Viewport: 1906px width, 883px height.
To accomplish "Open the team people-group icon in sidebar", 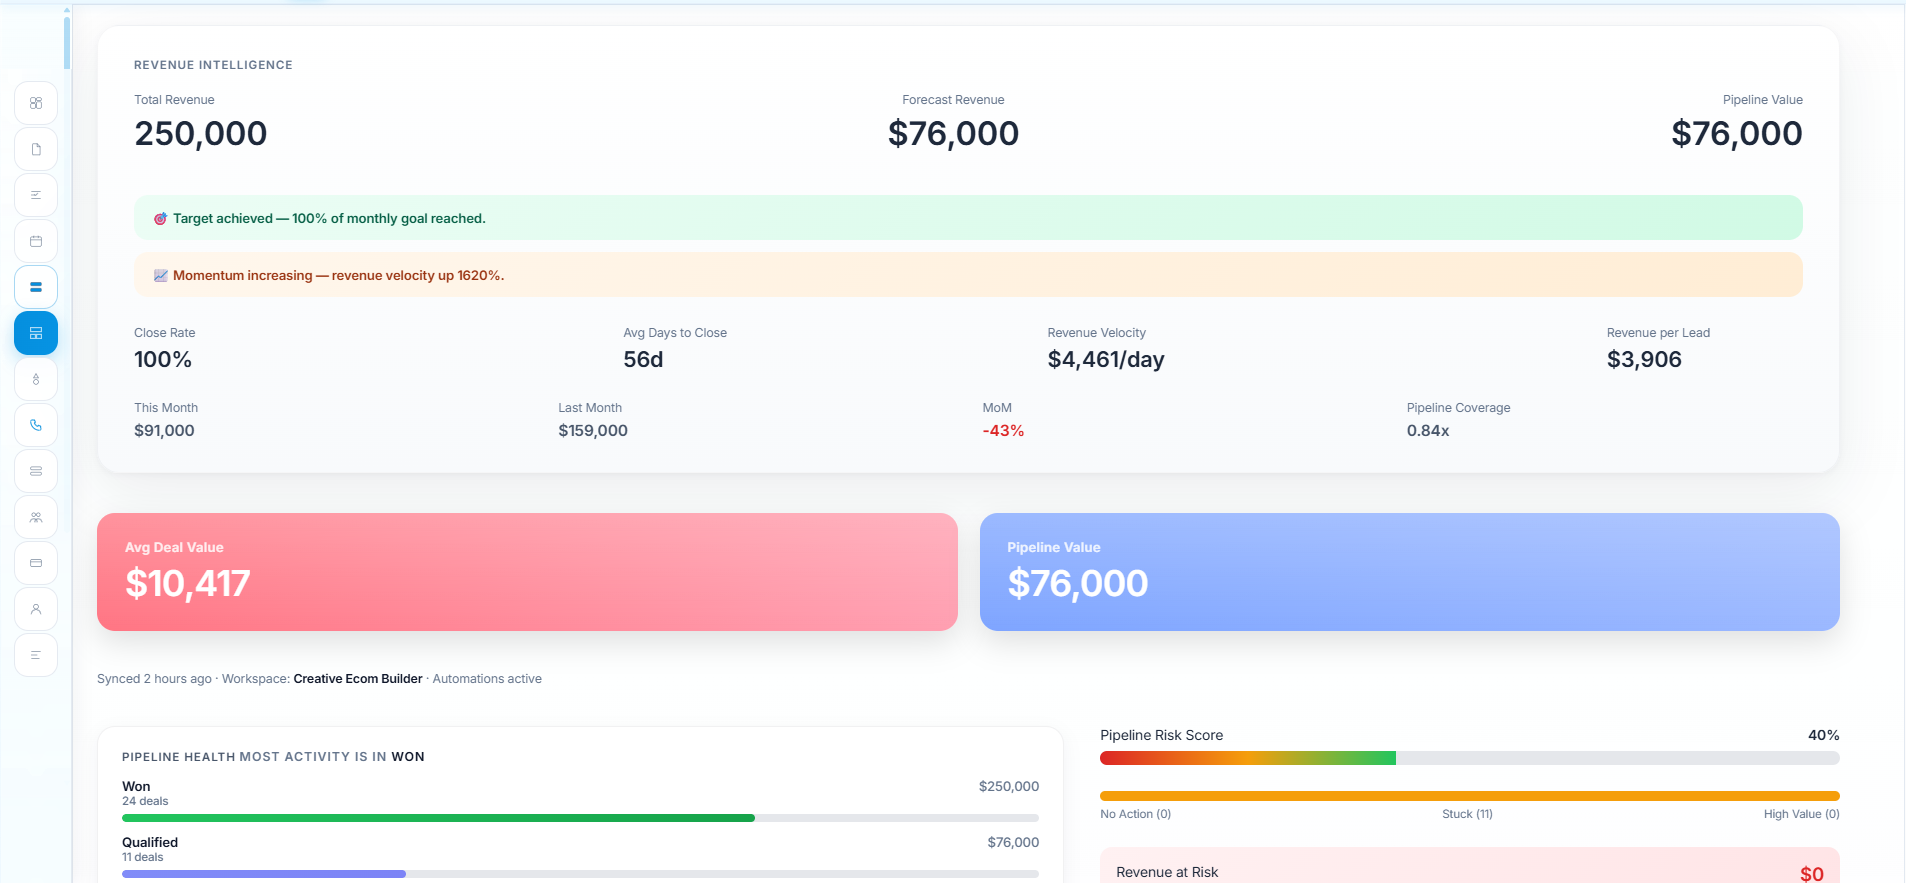I will tap(36, 517).
